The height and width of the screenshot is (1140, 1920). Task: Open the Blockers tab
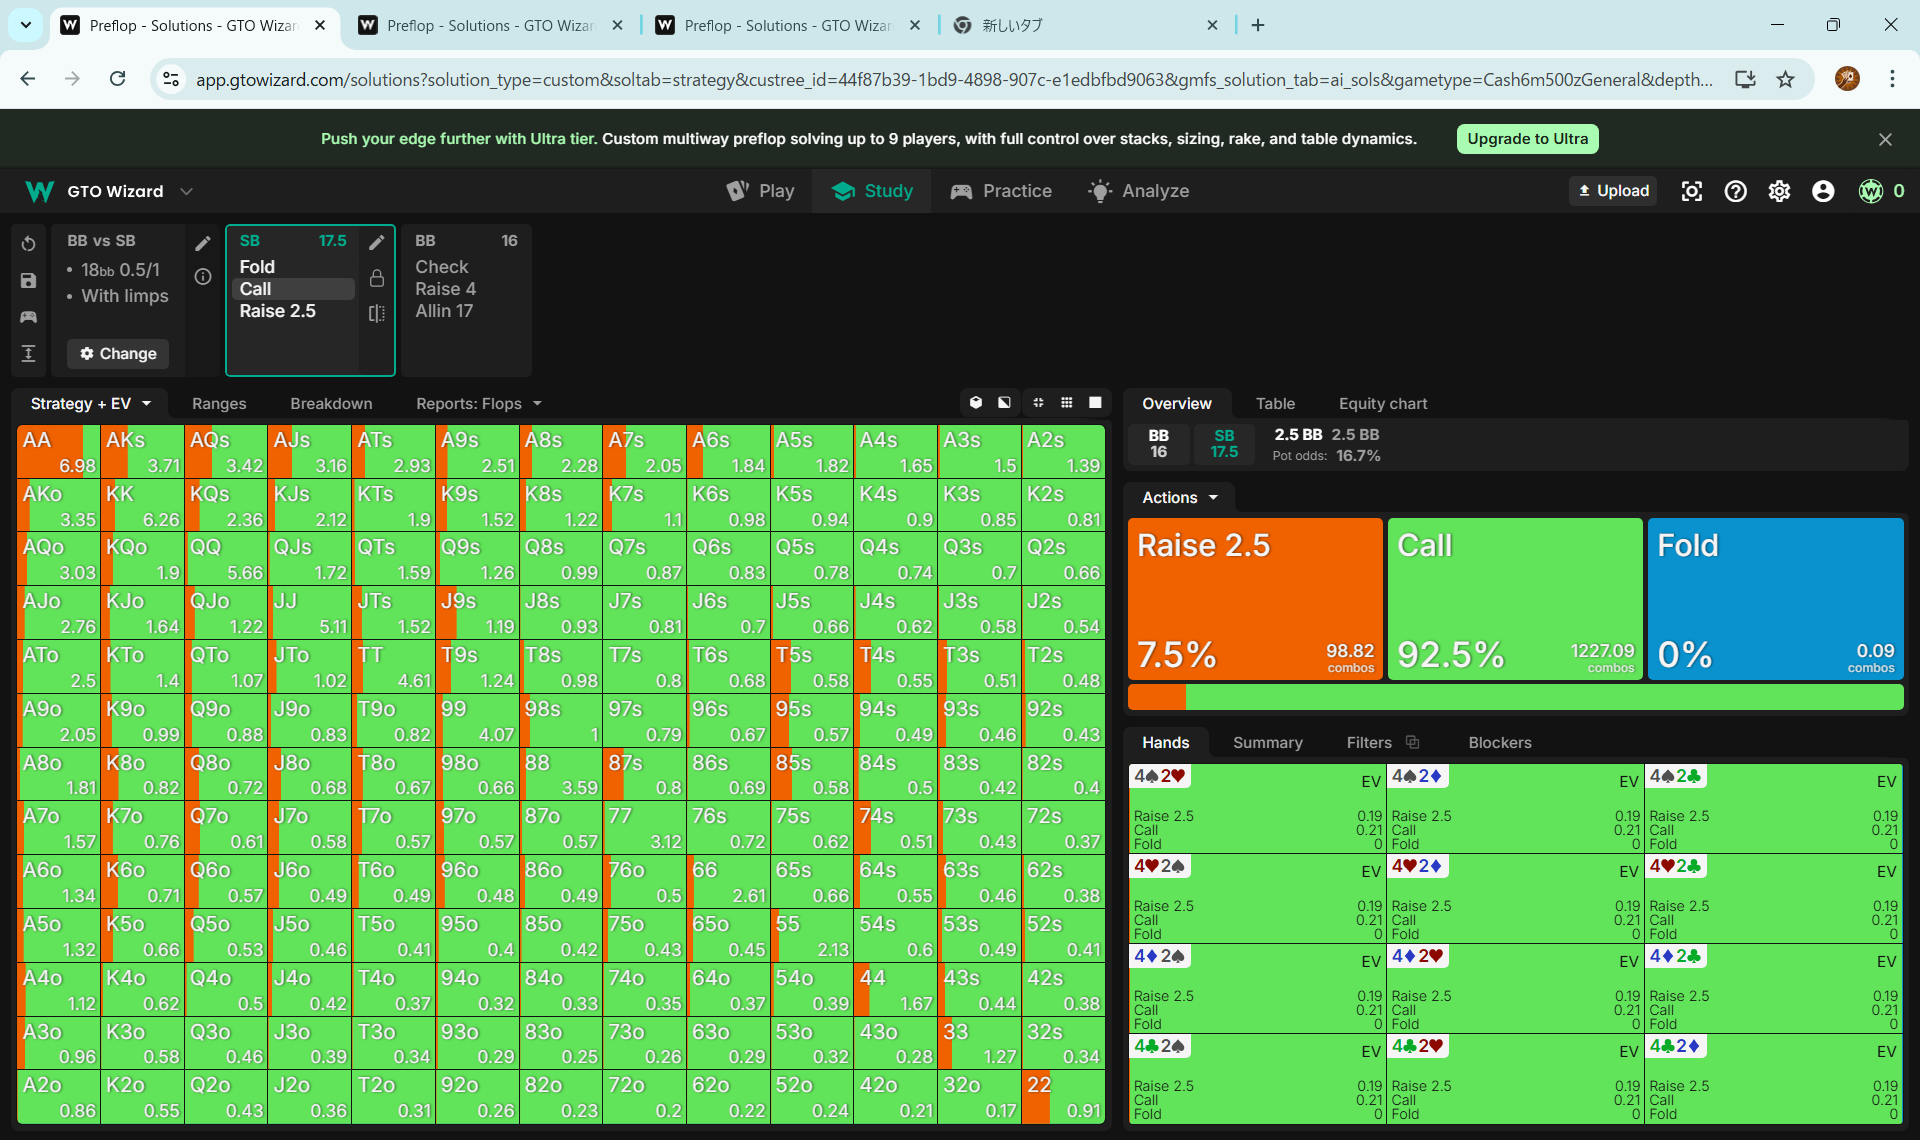(x=1499, y=742)
